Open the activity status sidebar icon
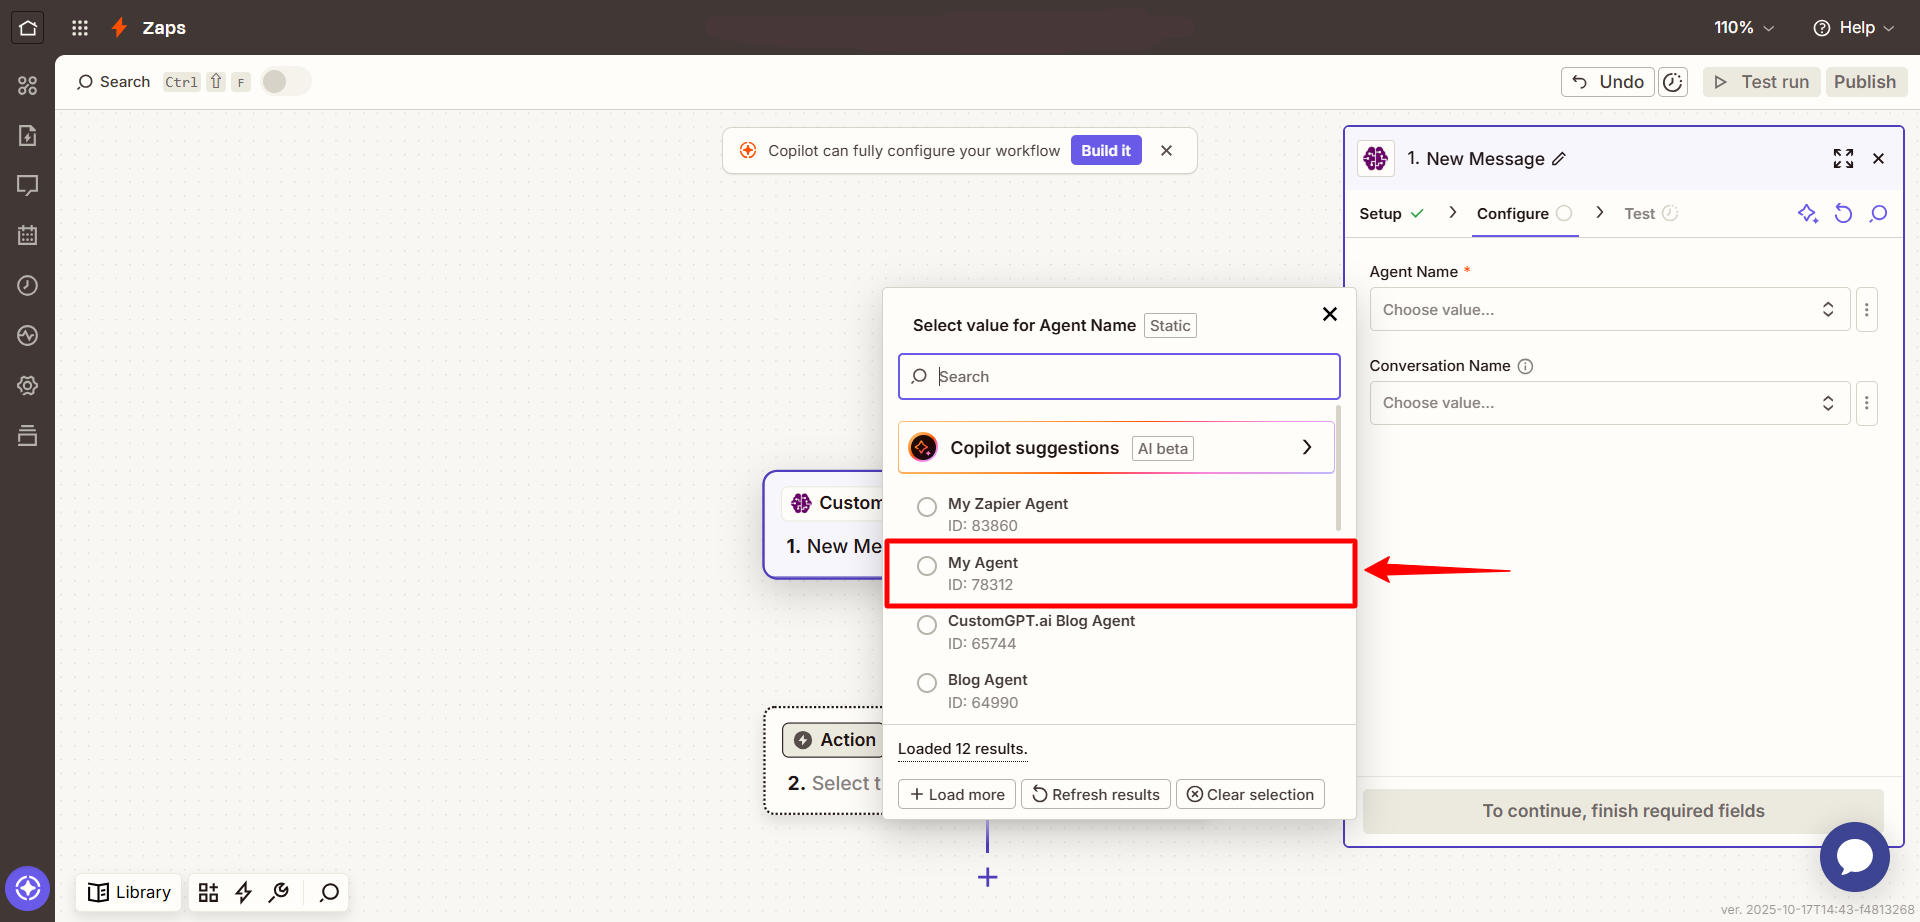 coord(27,335)
